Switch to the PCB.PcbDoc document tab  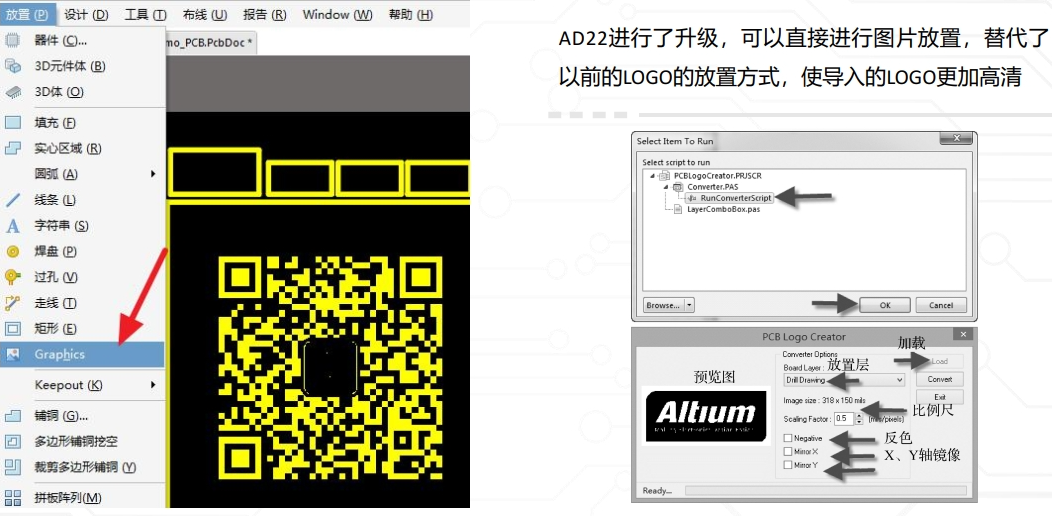pos(211,42)
